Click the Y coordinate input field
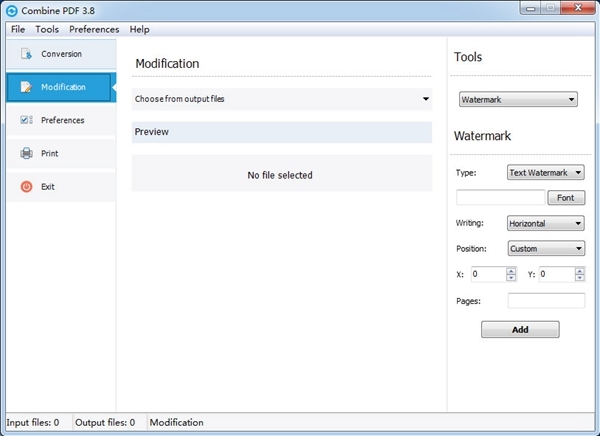Image resolution: width=600 pixels, height=436 pixels. [x=557, y=274]
